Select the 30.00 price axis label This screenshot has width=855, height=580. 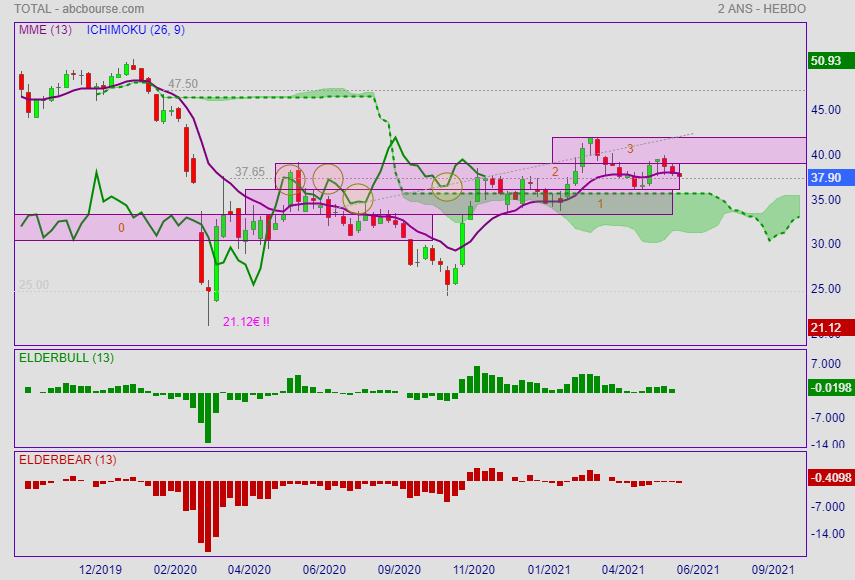click(x=826, y=244)
